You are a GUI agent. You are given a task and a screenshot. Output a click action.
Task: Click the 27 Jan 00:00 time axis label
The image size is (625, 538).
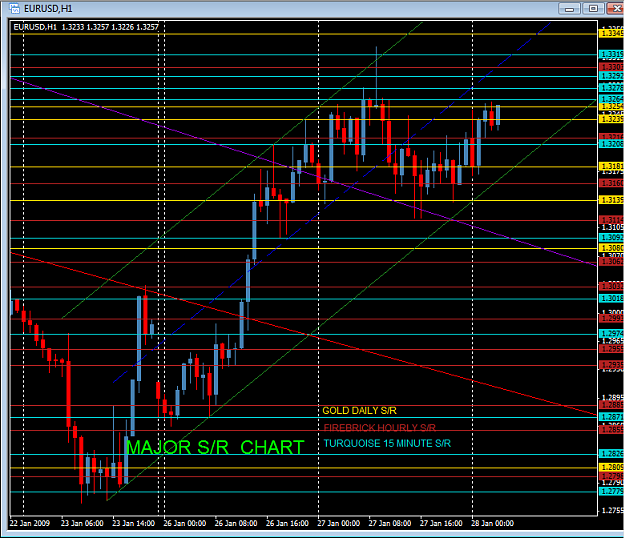(338, 523)
